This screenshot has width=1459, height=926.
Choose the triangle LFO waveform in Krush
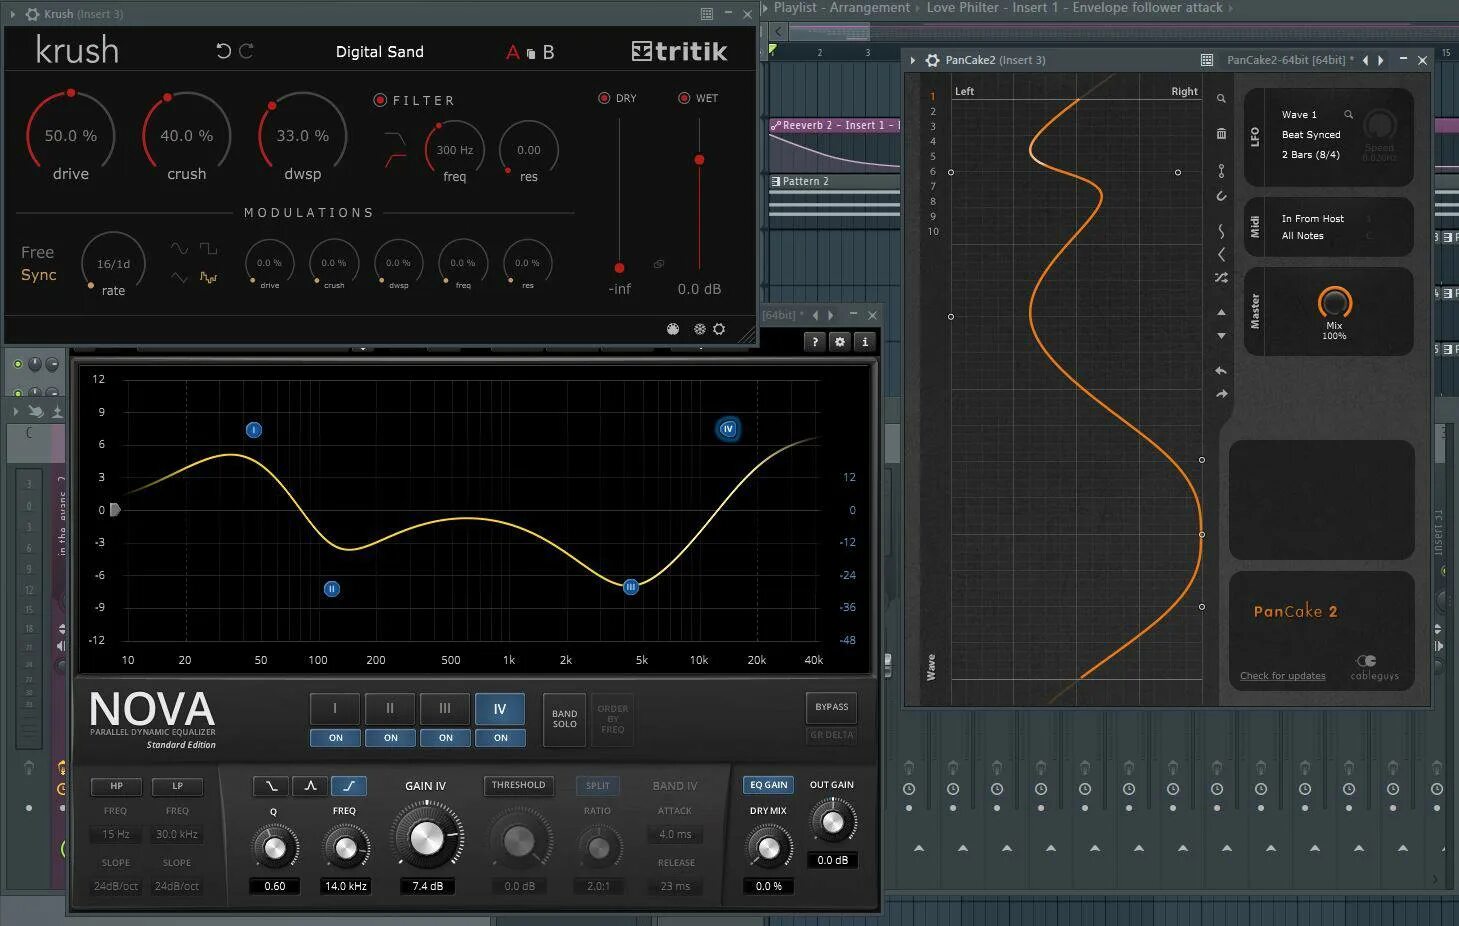[179, 277]
